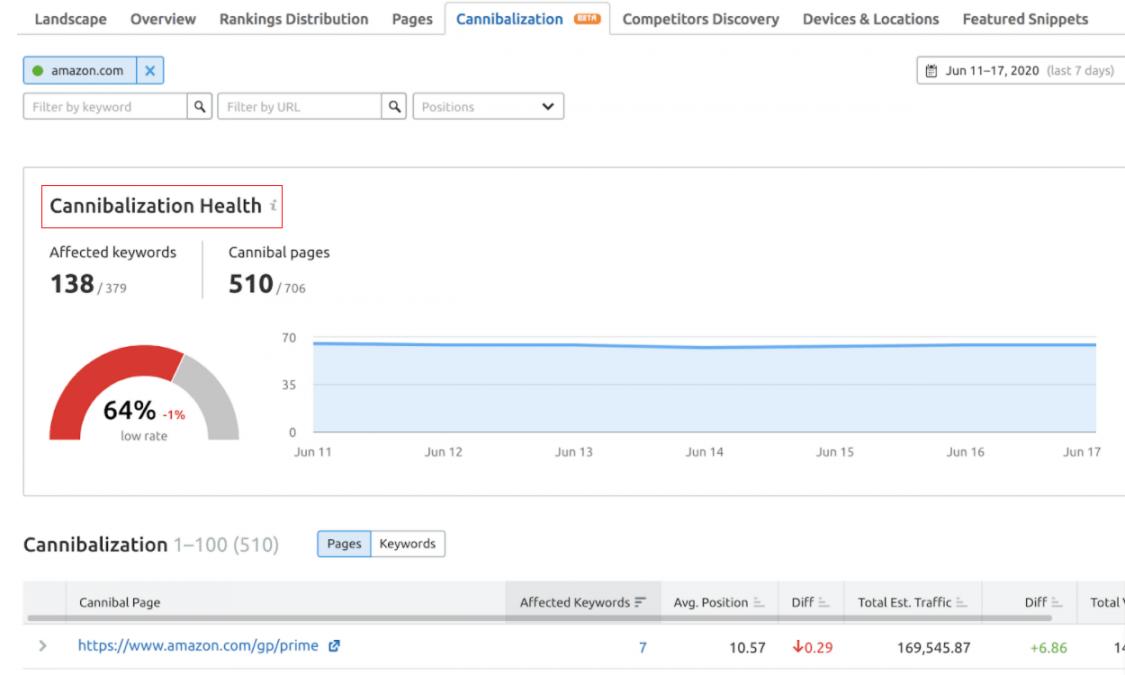Viewport: 1125px width, 675px height.
Task: Click the Filter by URL field
Action: pyautogui.click(x=300, y=106)
